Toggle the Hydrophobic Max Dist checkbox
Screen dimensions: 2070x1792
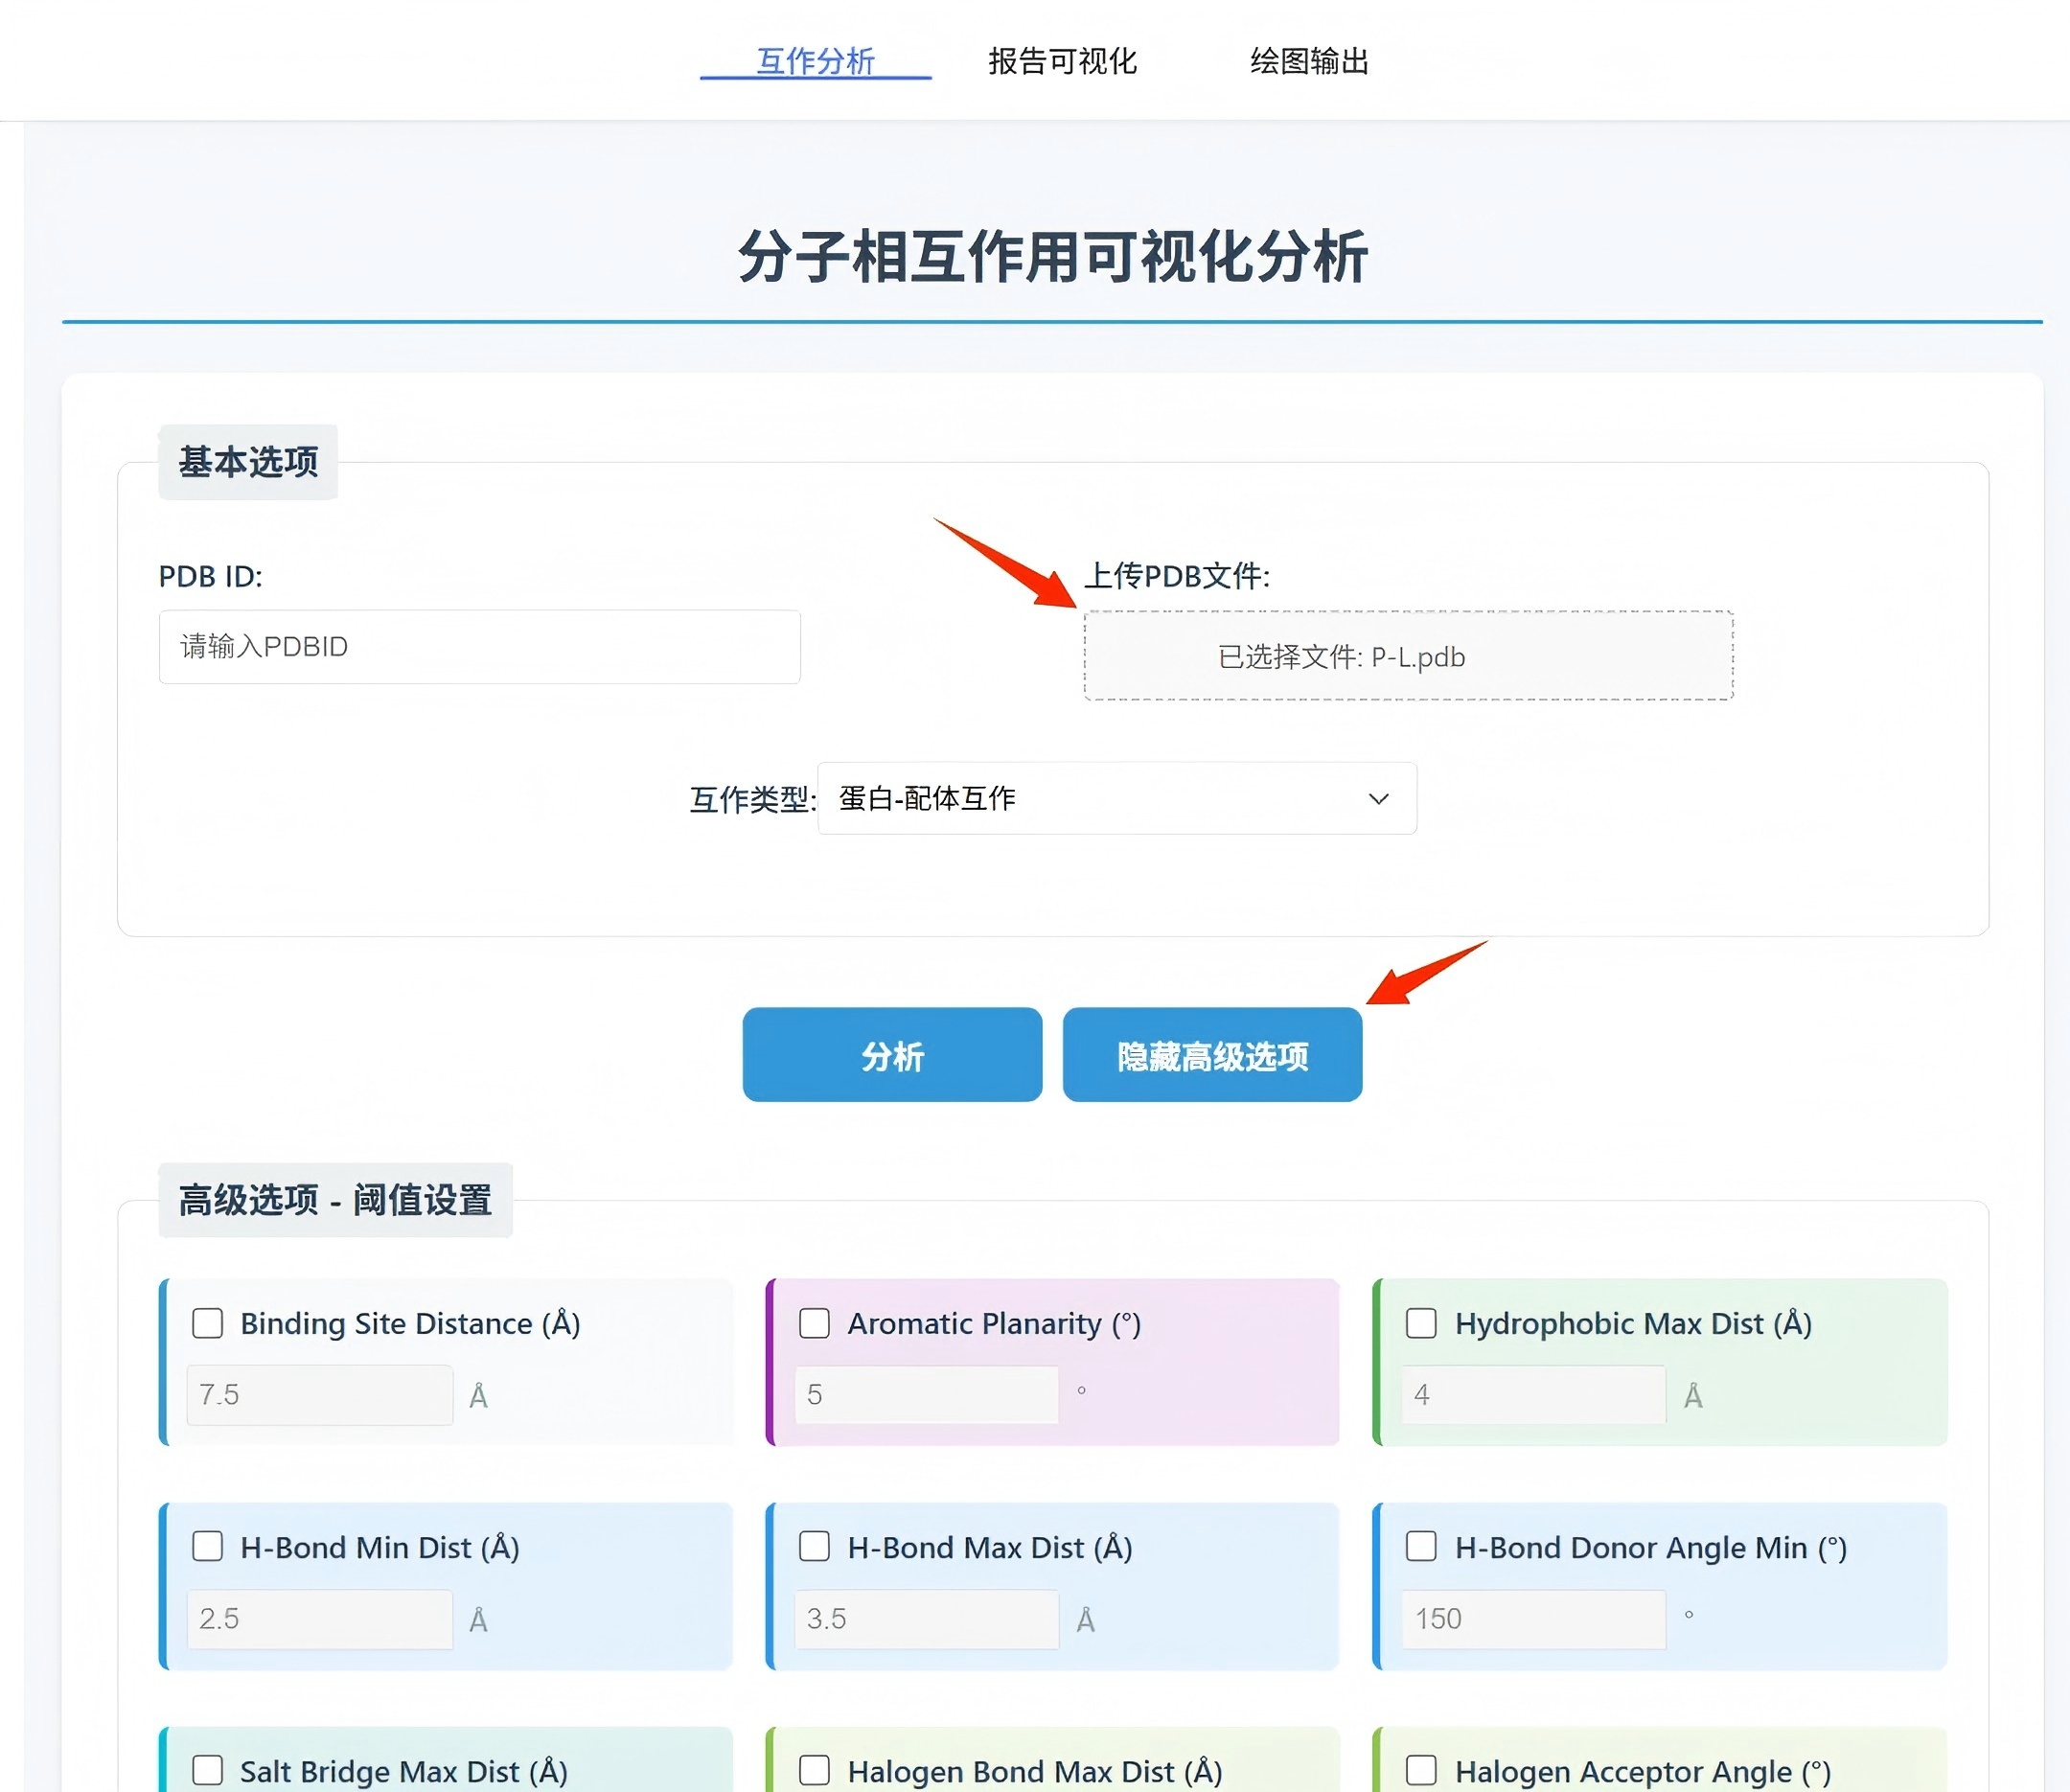point(1421,1323)
